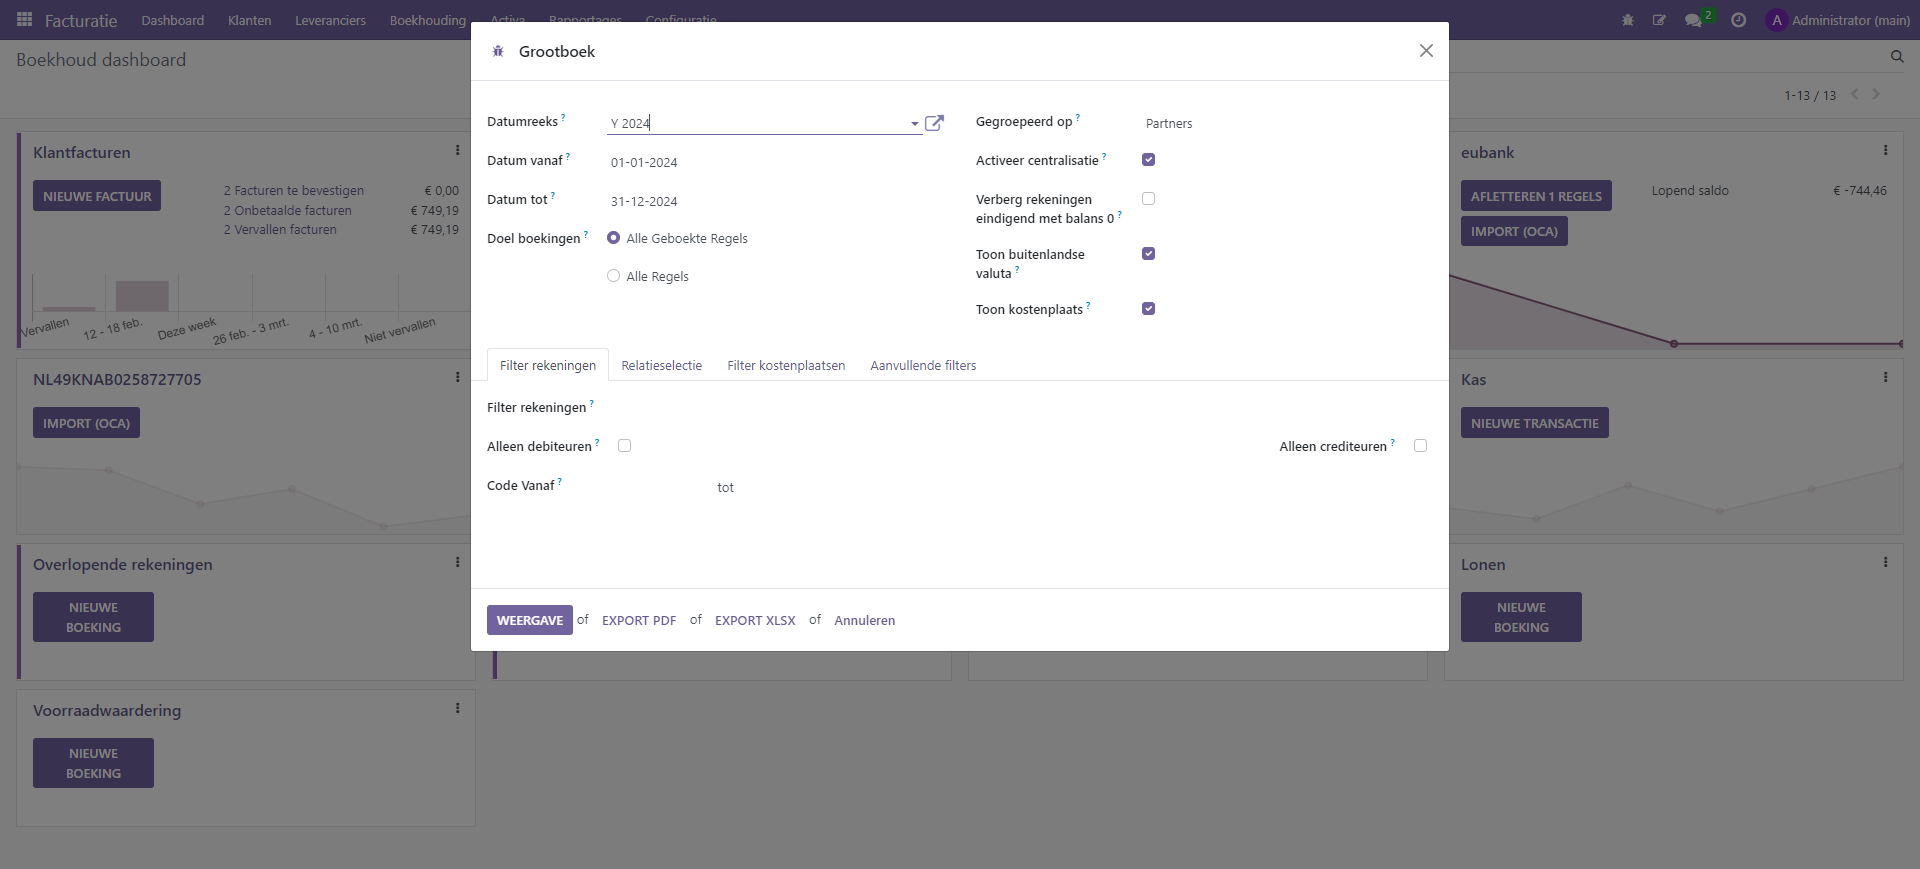Viewport: 1920px width, 869px height.
Task: Select the Alle Regels radio option
Action: [x=614, y=276]
